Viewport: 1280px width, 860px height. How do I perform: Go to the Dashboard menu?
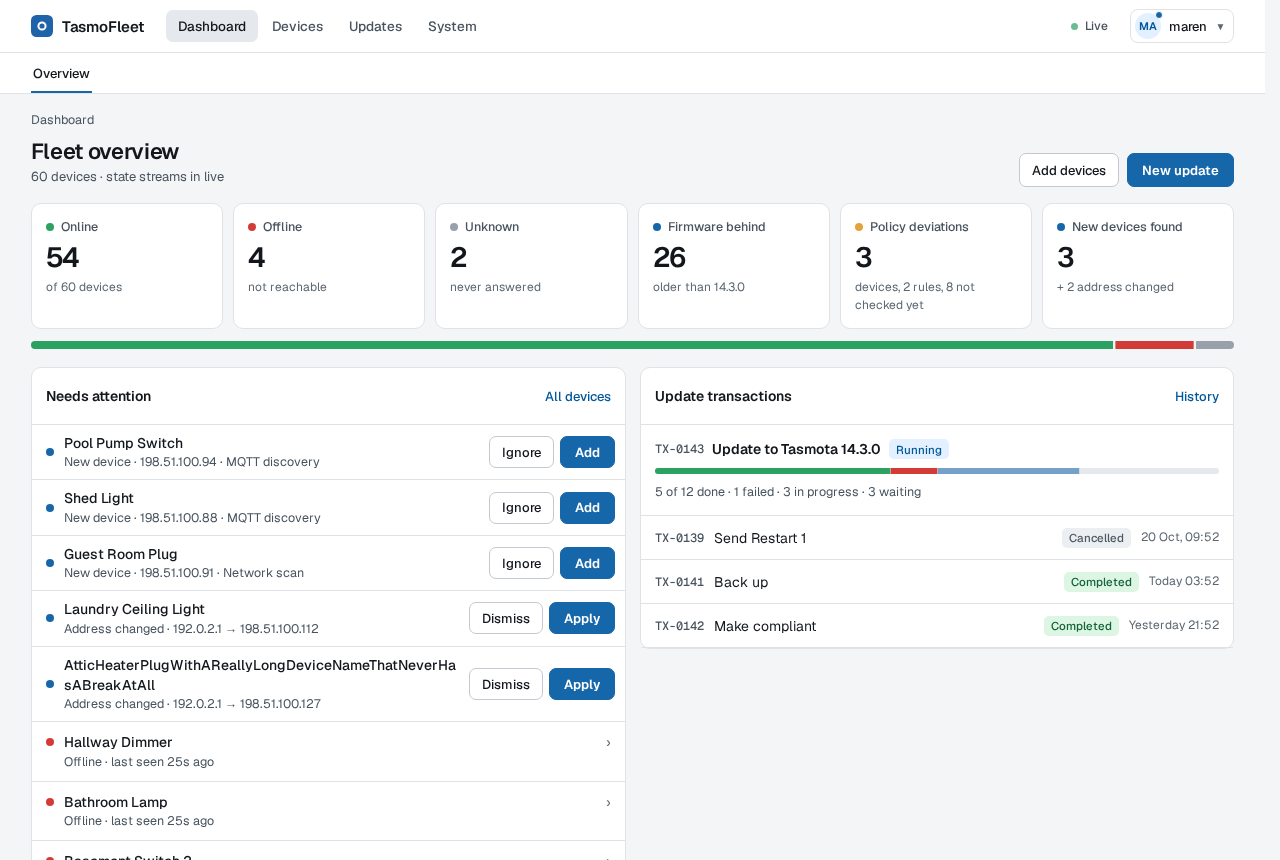[x=212, y=26]
